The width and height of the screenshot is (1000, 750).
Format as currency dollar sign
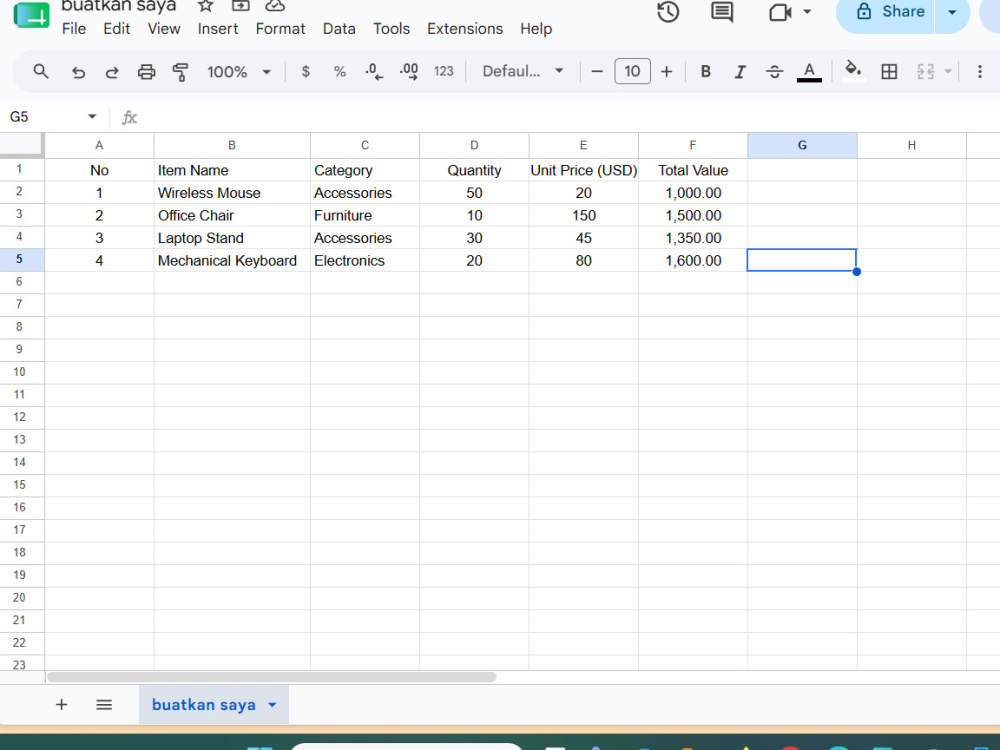[x=305, y=71]
